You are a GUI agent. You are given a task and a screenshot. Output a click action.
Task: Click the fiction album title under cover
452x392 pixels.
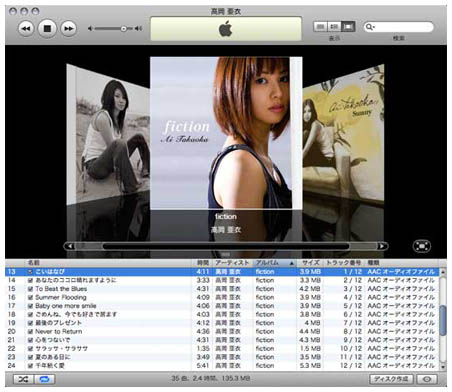click(226, 217)
